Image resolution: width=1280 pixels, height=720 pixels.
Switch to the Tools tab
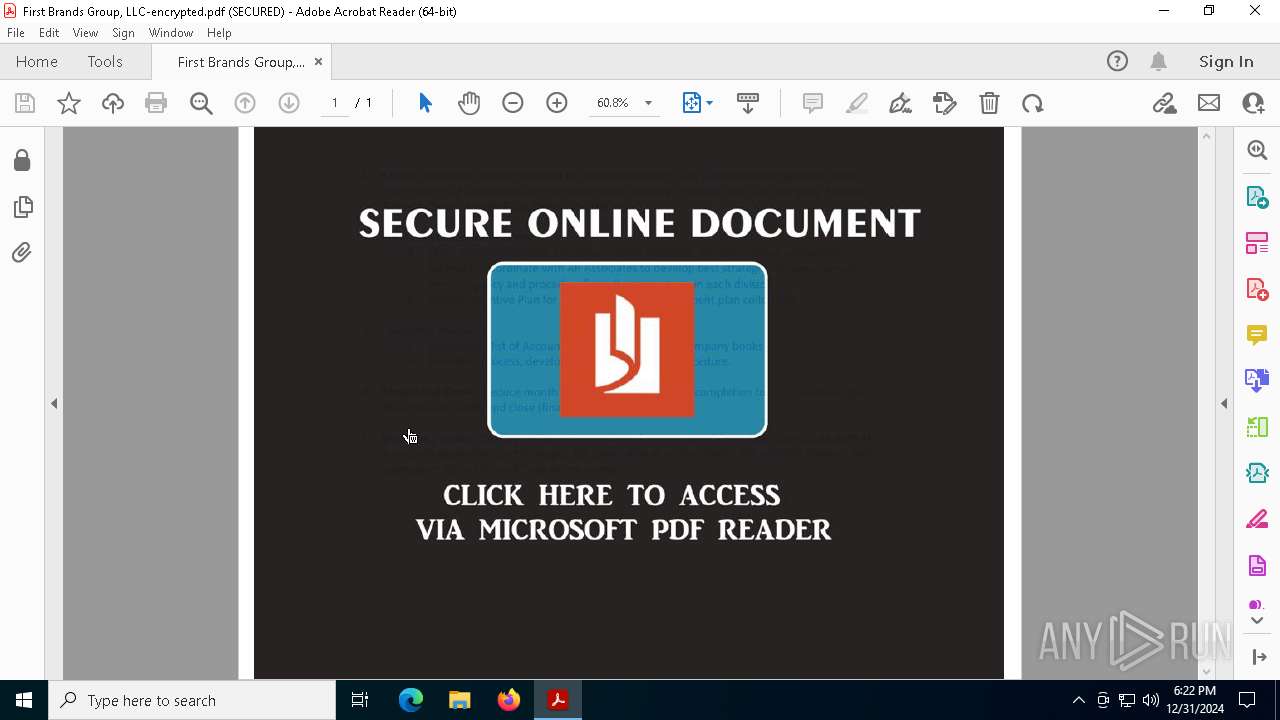[105, 62]
